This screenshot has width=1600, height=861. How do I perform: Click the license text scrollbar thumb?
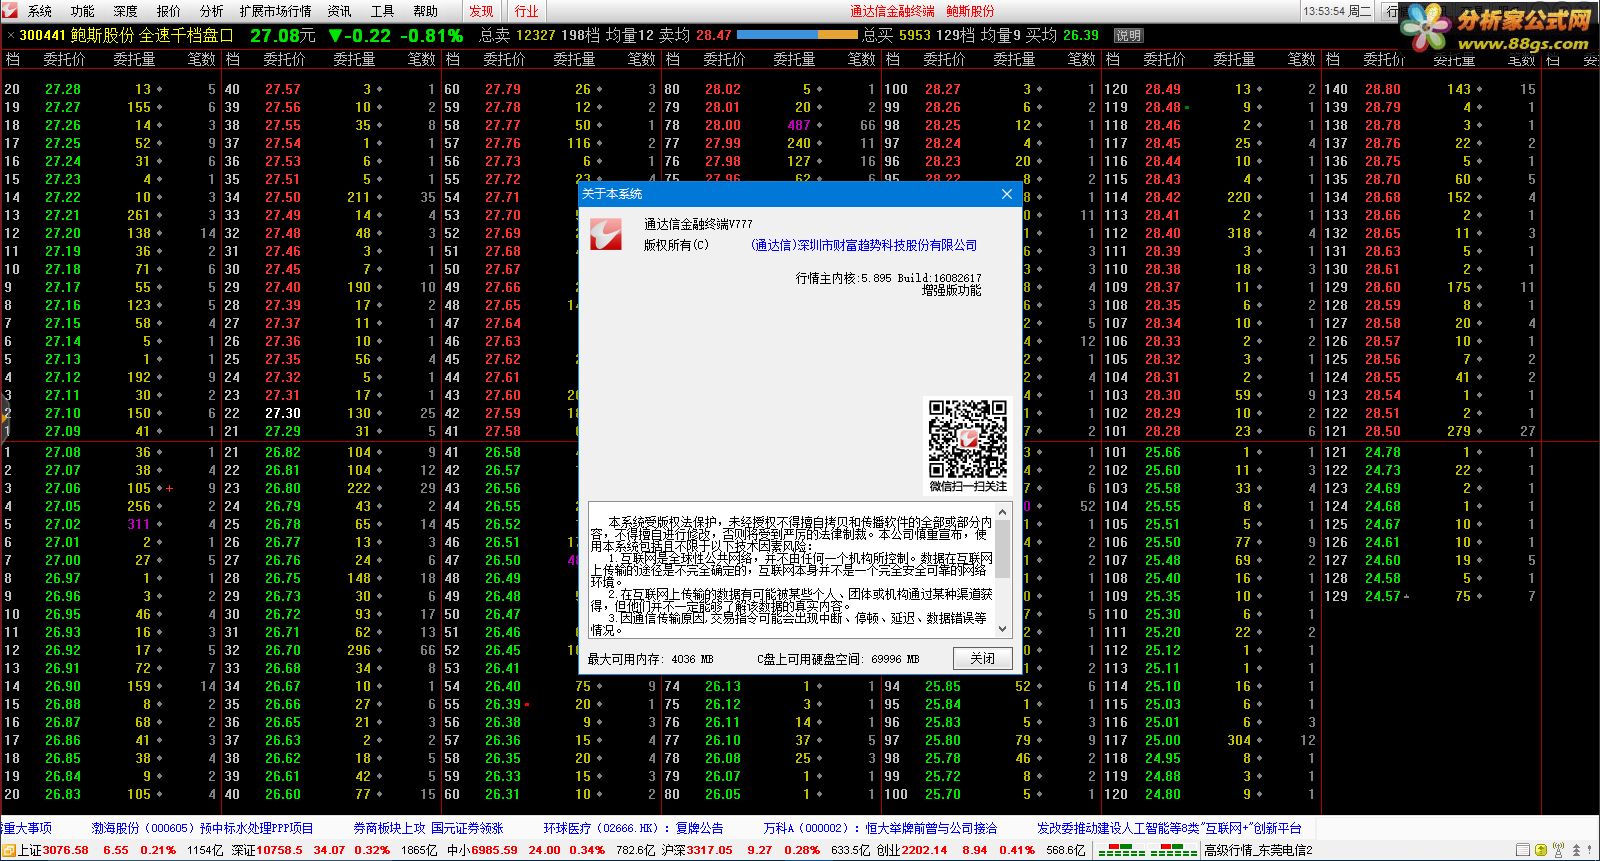1003,549
